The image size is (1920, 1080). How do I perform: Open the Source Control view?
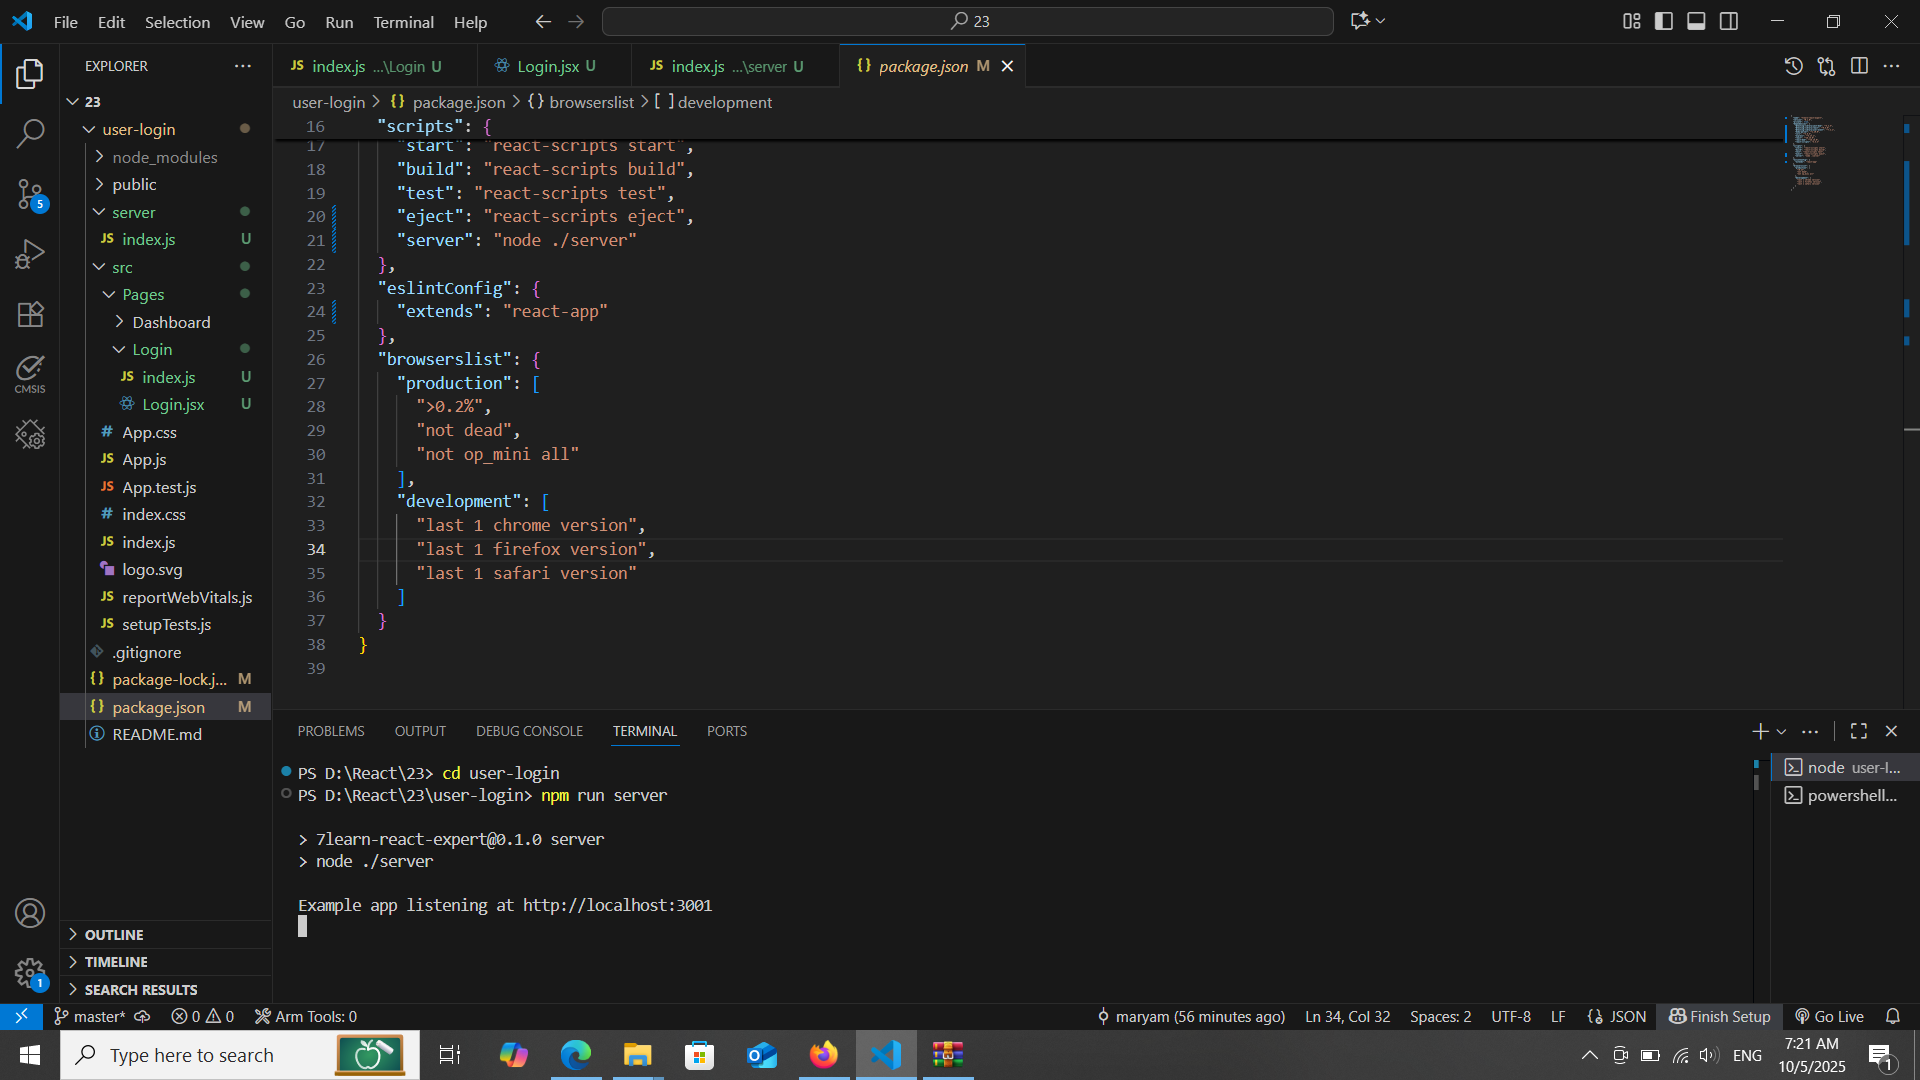click(x=30, y=194)
